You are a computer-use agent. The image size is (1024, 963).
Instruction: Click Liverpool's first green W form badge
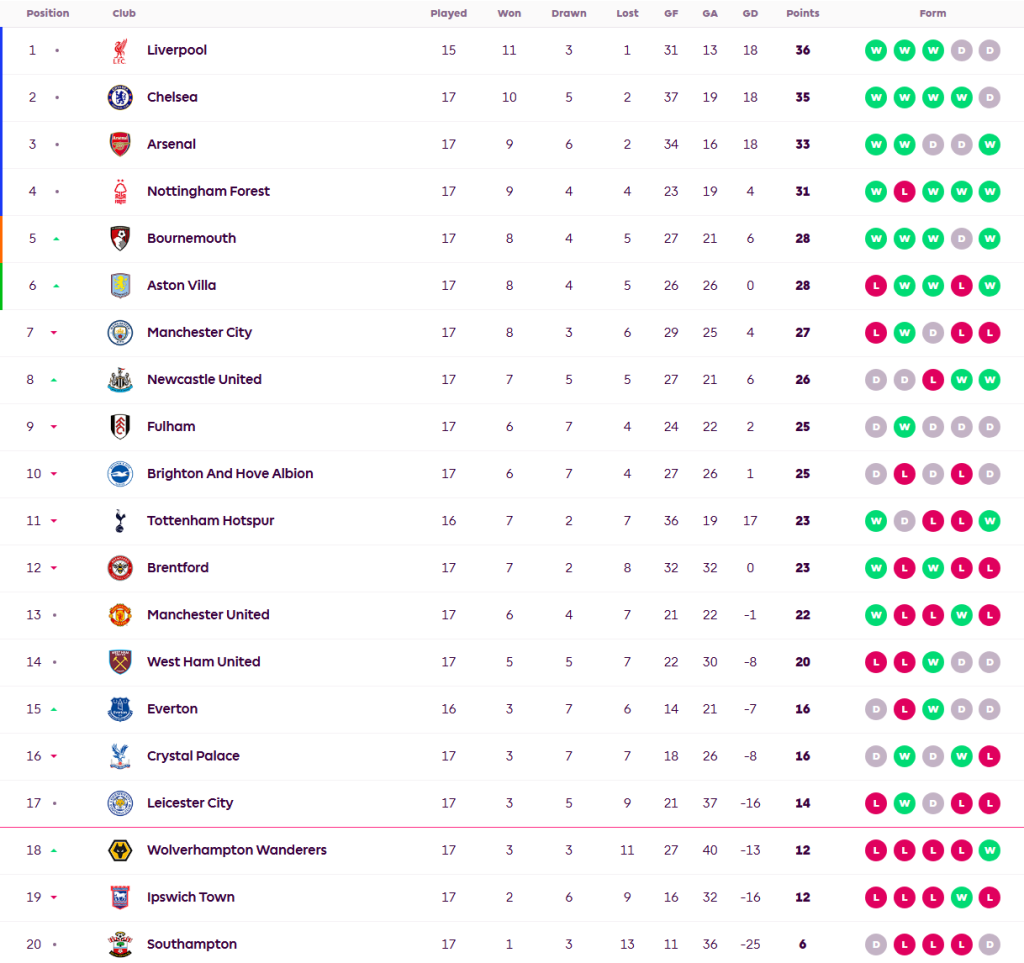876,50
